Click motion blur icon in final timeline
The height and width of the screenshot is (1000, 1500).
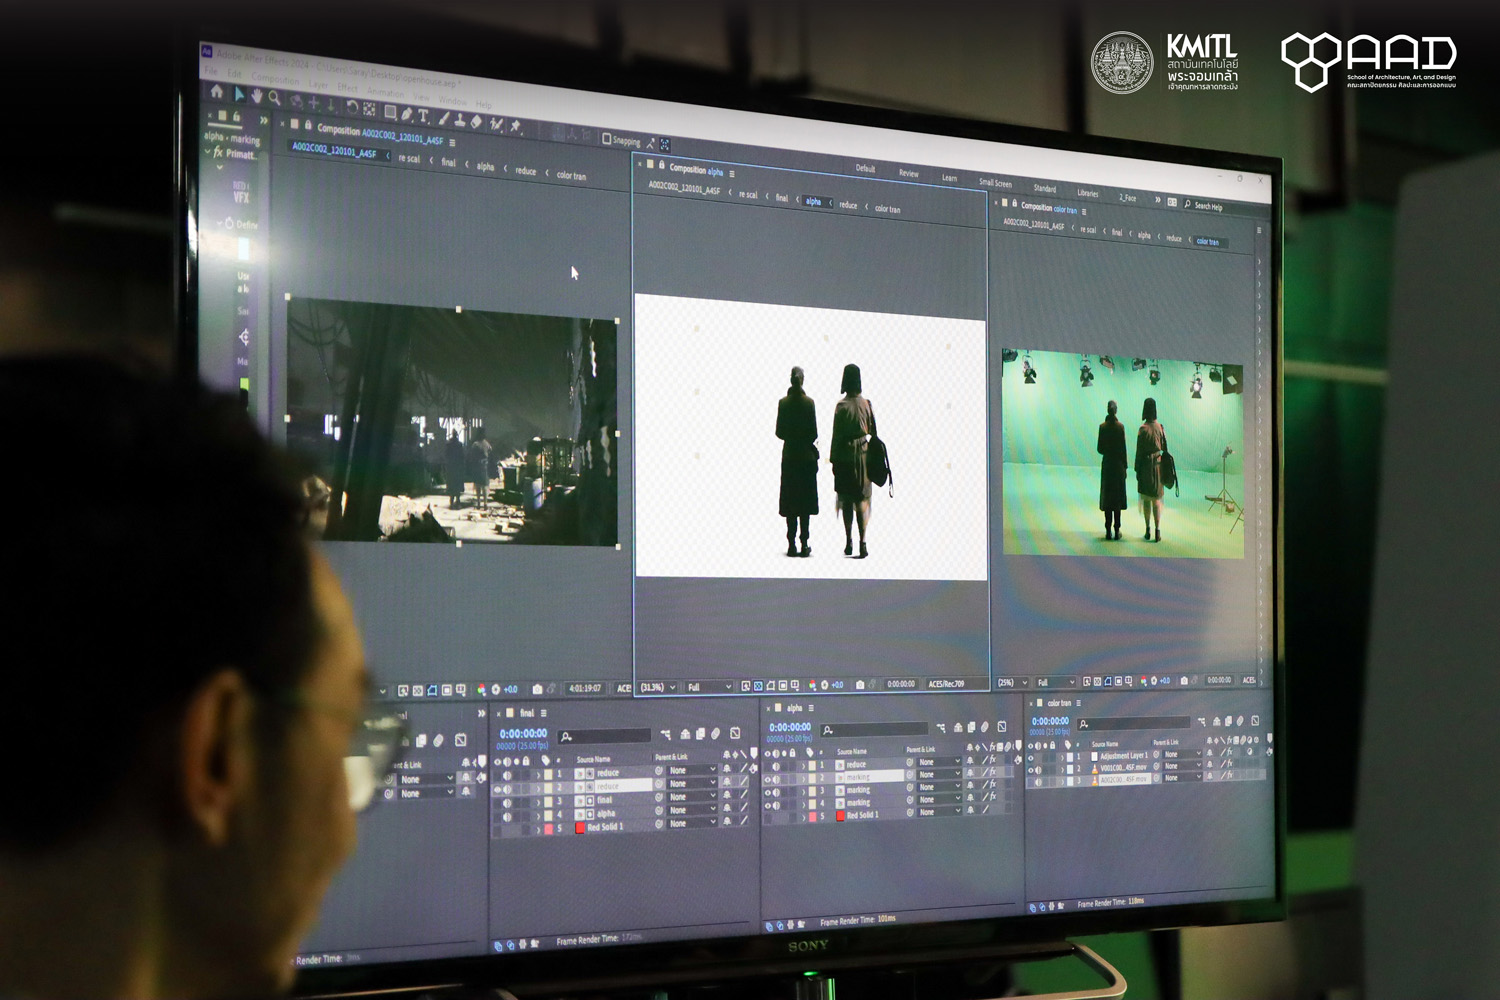[717, 734]
